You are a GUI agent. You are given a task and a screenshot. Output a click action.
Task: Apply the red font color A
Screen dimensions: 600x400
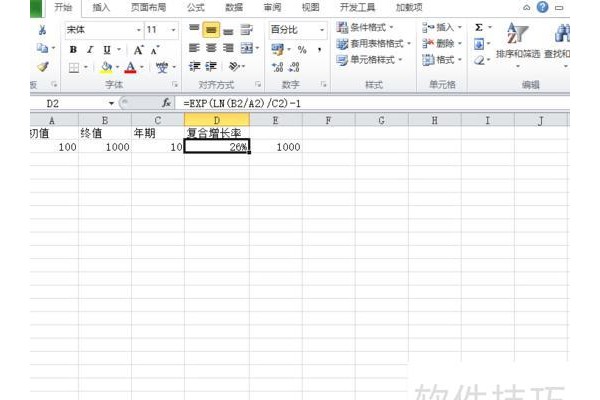point(130,68)
